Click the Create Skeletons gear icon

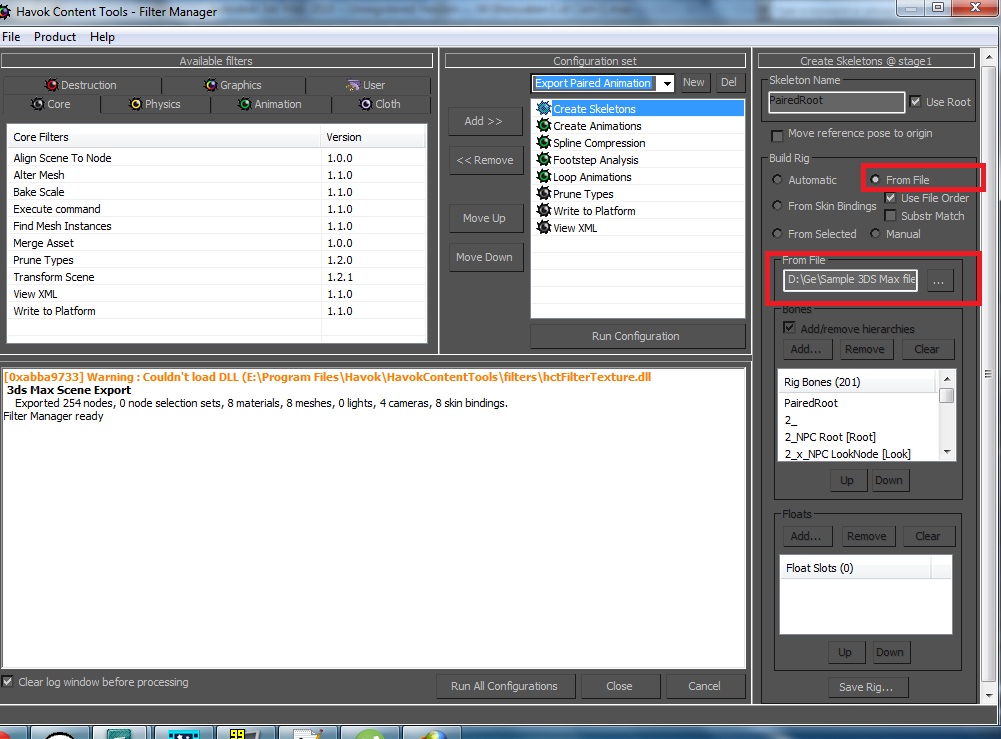coord(544,108)
